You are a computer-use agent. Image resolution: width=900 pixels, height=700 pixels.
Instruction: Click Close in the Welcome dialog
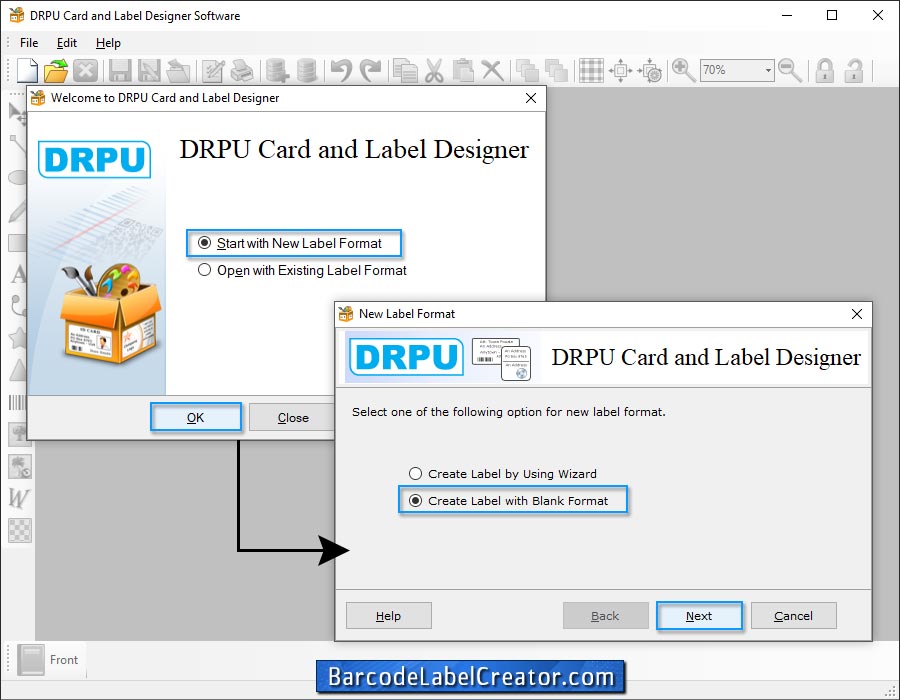pos(293,417)
